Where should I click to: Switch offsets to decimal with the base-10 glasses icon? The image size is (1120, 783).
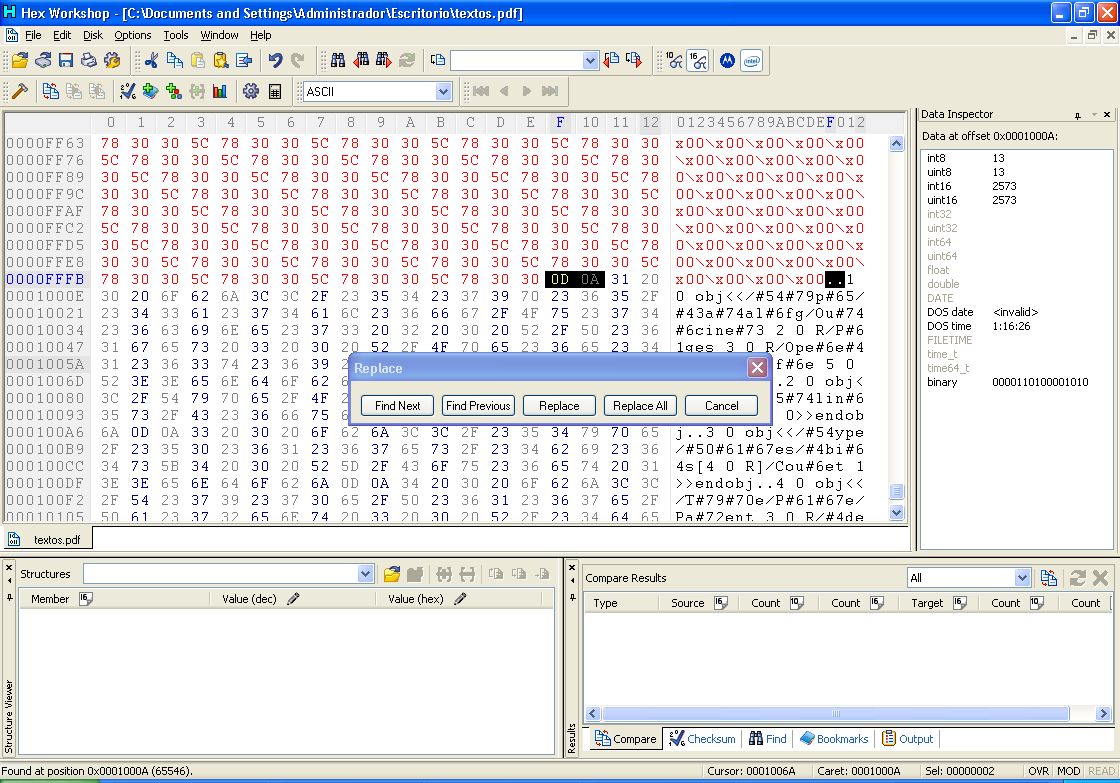(x=674, y=61)
